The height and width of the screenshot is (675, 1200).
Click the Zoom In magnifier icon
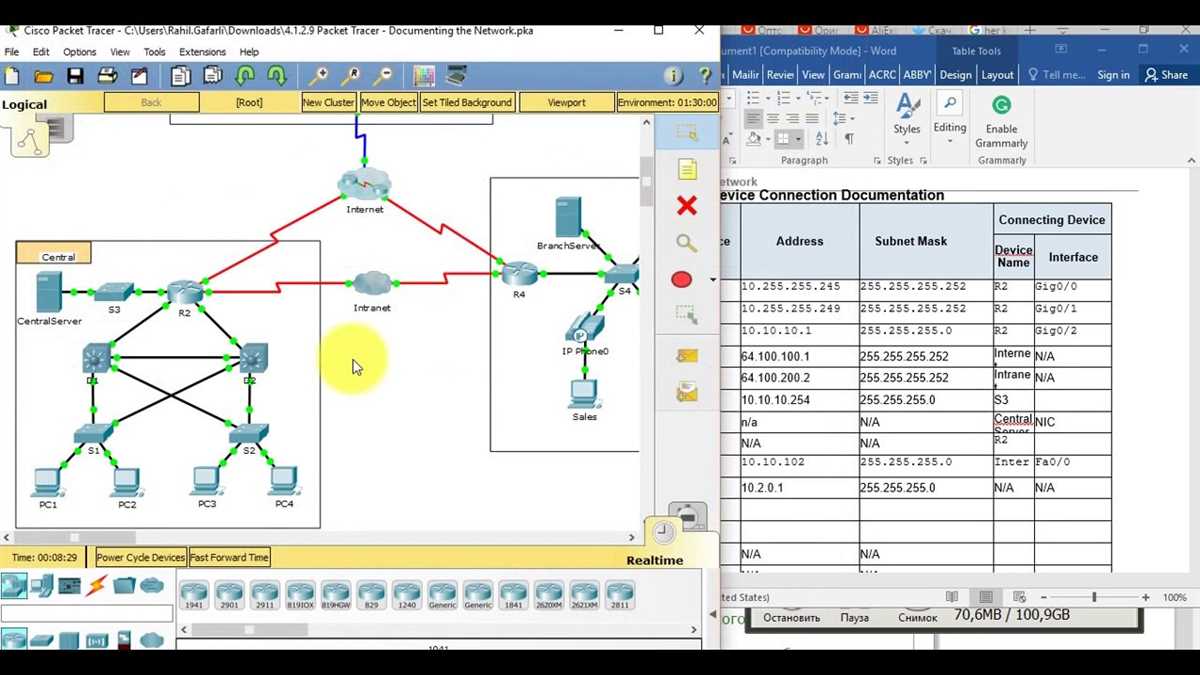318,76
